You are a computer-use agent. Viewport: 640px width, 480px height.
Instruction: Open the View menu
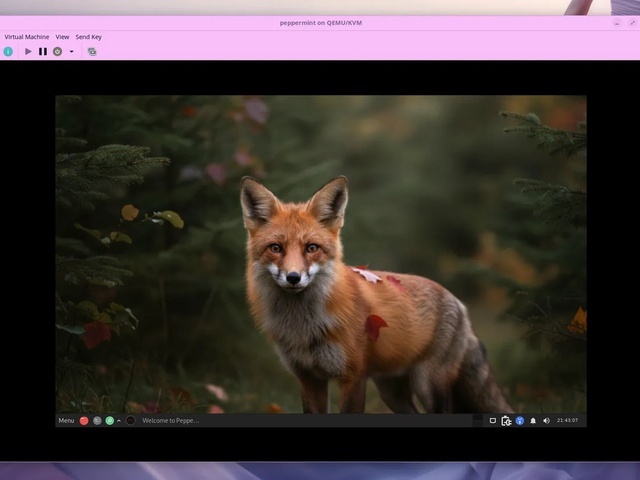tap(62, 37)
